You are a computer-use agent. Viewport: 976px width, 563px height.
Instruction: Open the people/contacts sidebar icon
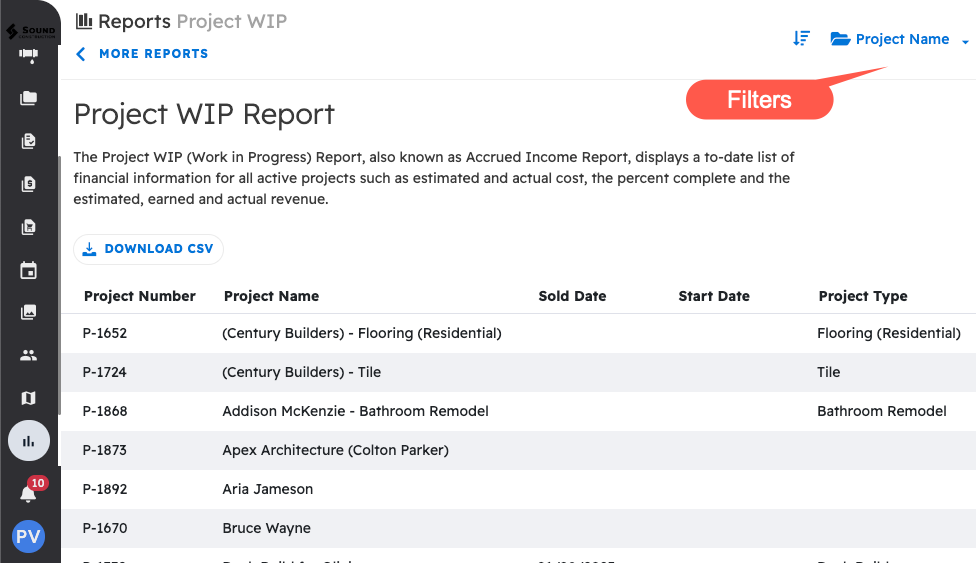tap(29, 355)
